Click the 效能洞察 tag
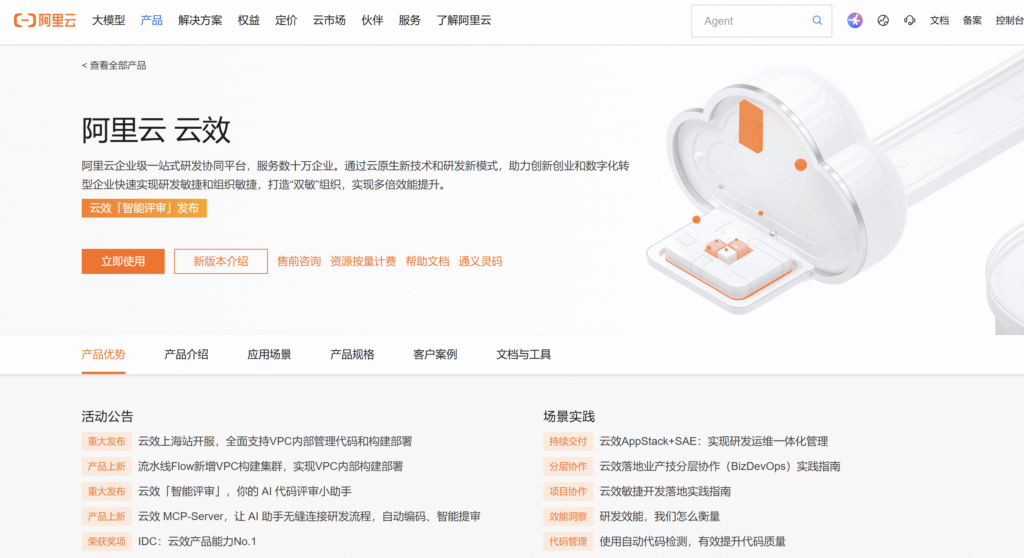1024x558 pixels. pyautogui.click(x=568, y=516)
